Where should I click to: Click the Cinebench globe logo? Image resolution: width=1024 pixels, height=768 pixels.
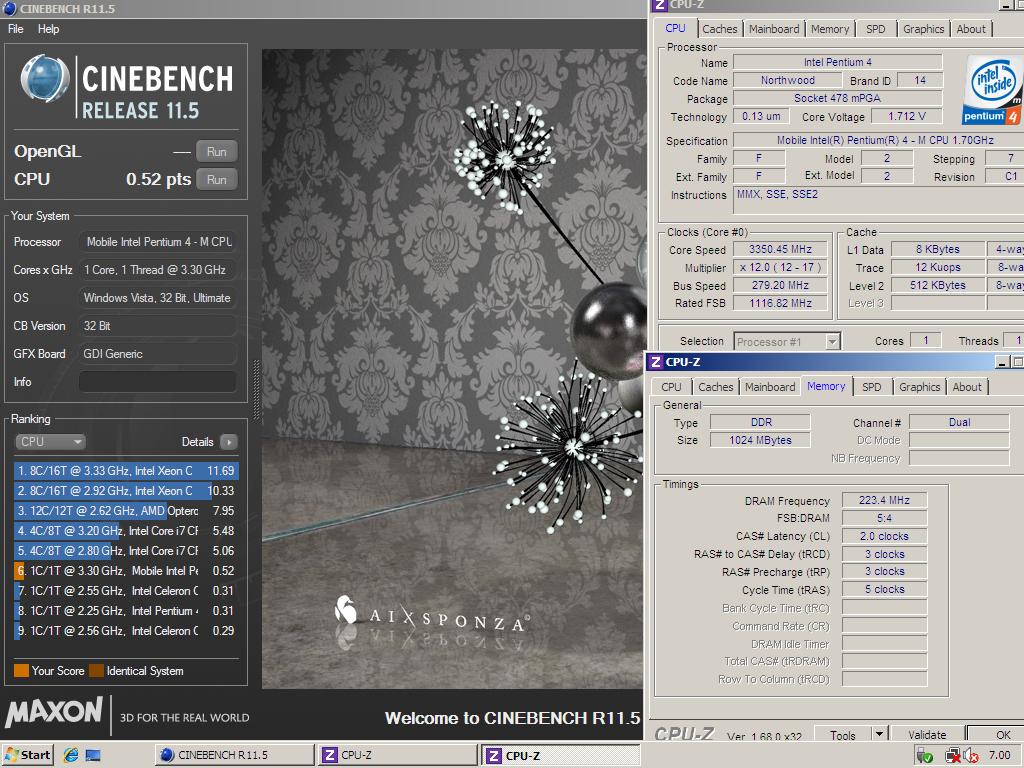tap(44, 78)
